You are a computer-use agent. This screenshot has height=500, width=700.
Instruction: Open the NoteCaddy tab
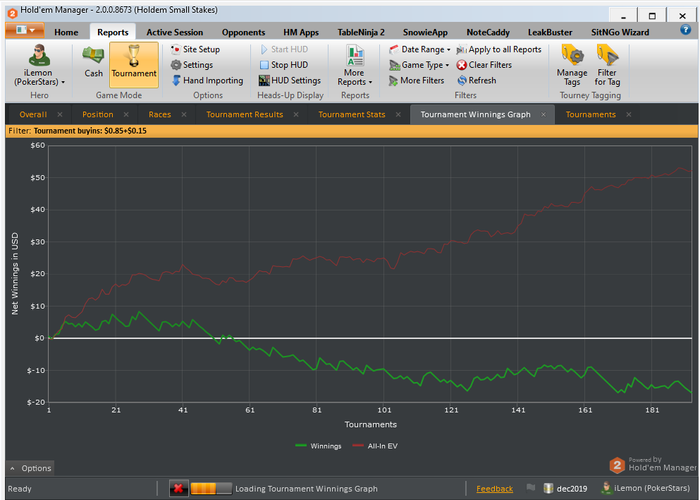click(488, 32)
